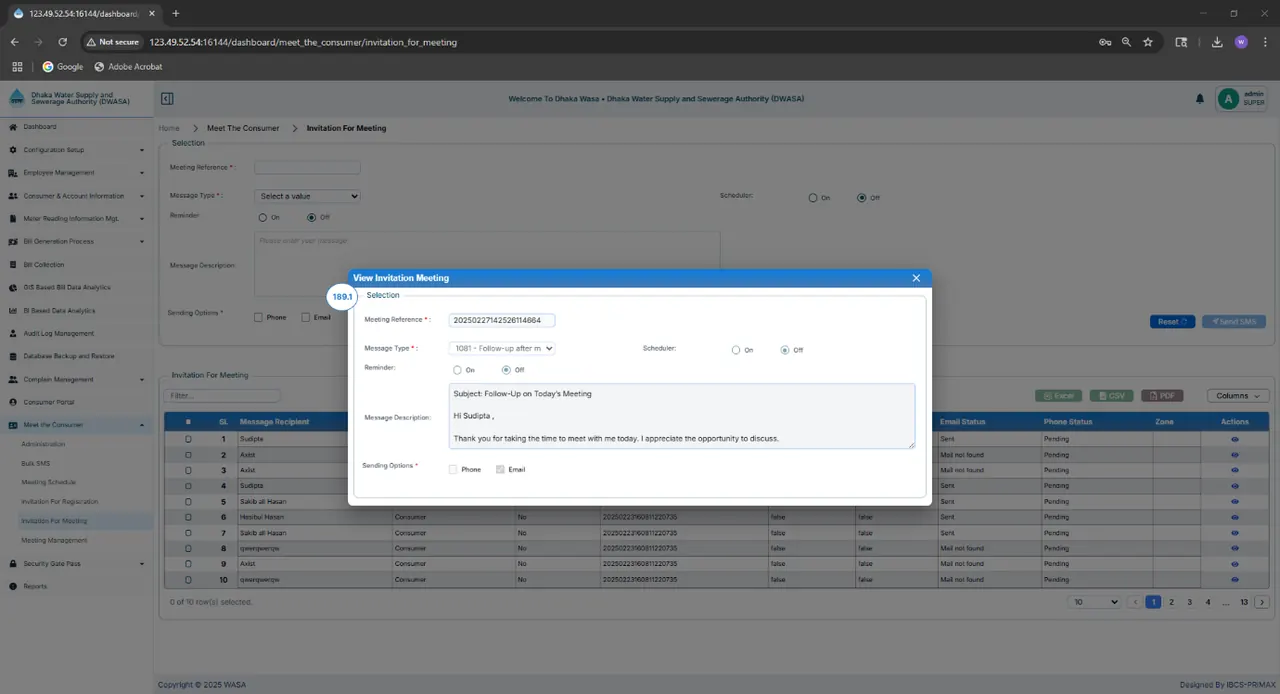1280x694 pixels.
Task: Click the Not secure site info badge
Action: click(112, 42)
